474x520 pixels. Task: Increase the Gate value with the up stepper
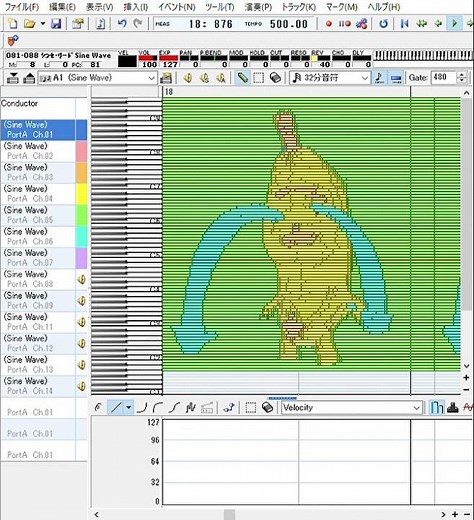coord(462,75)
